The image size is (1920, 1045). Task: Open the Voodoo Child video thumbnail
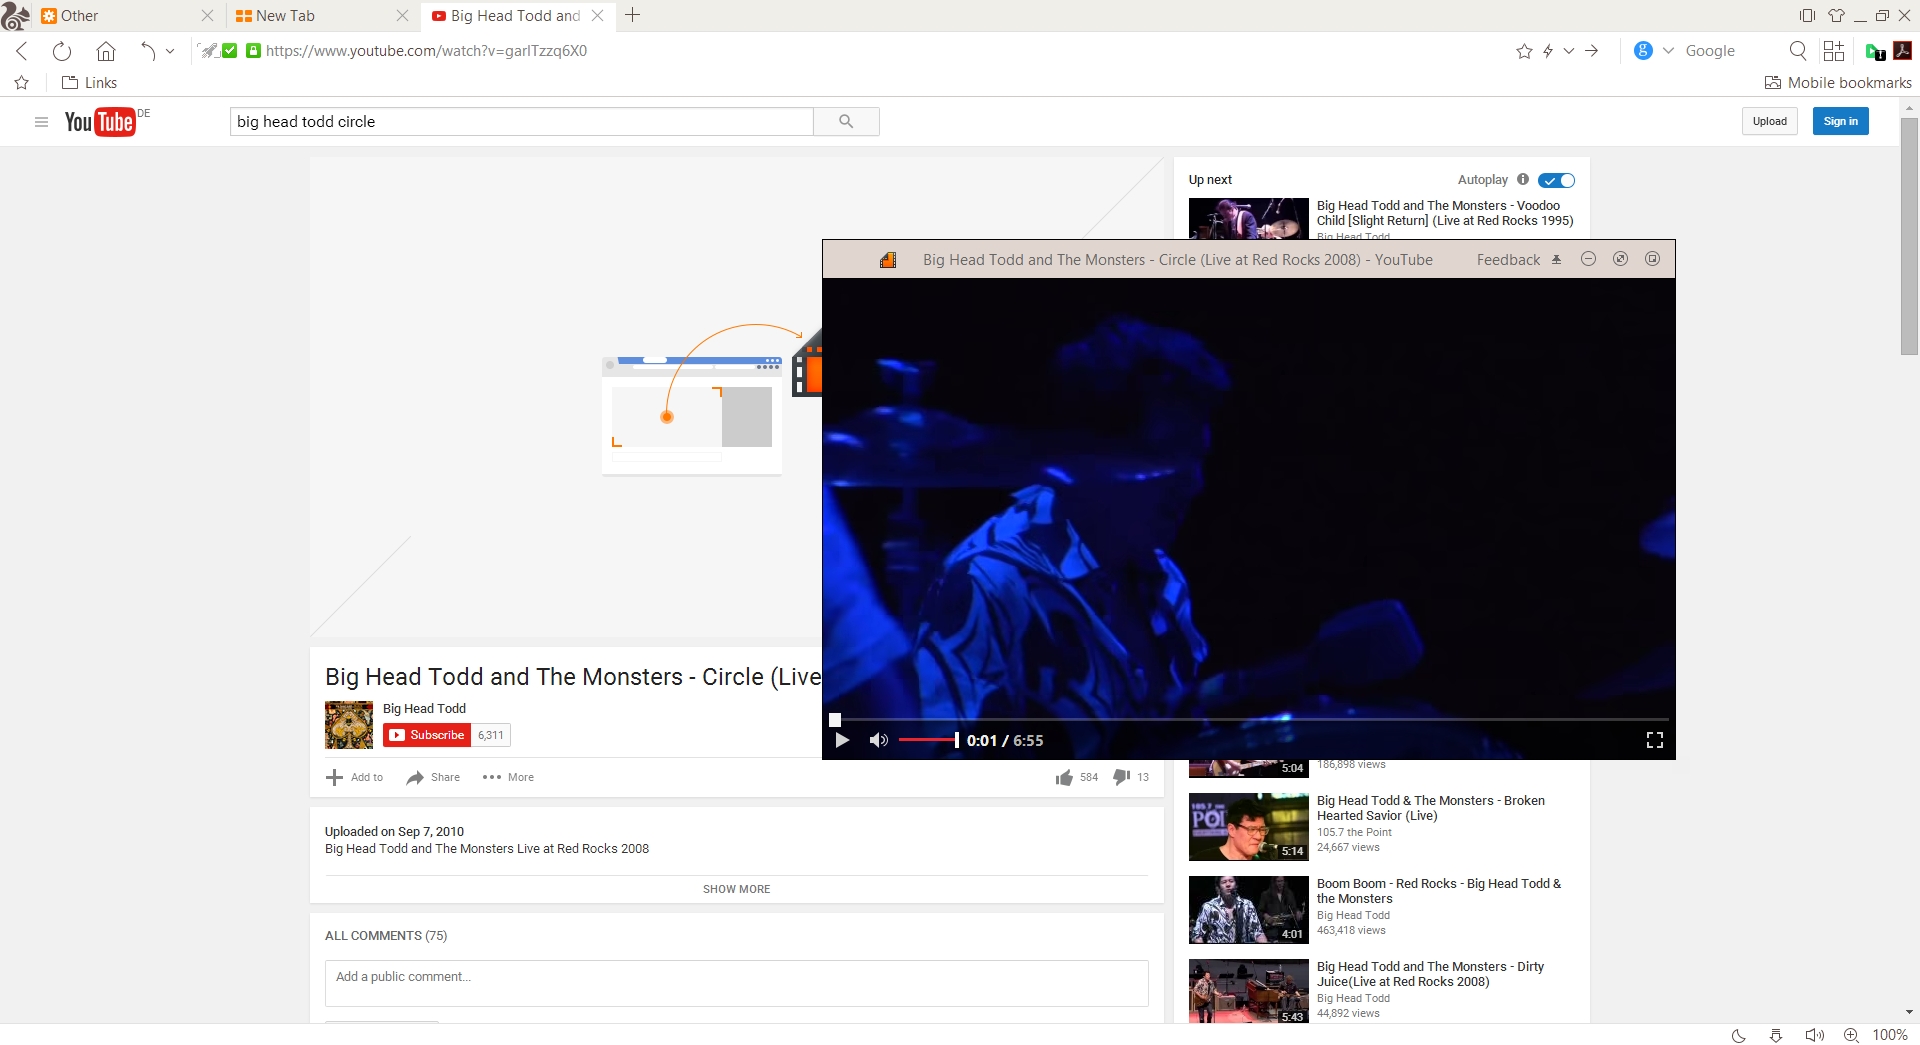(1248, 218)
